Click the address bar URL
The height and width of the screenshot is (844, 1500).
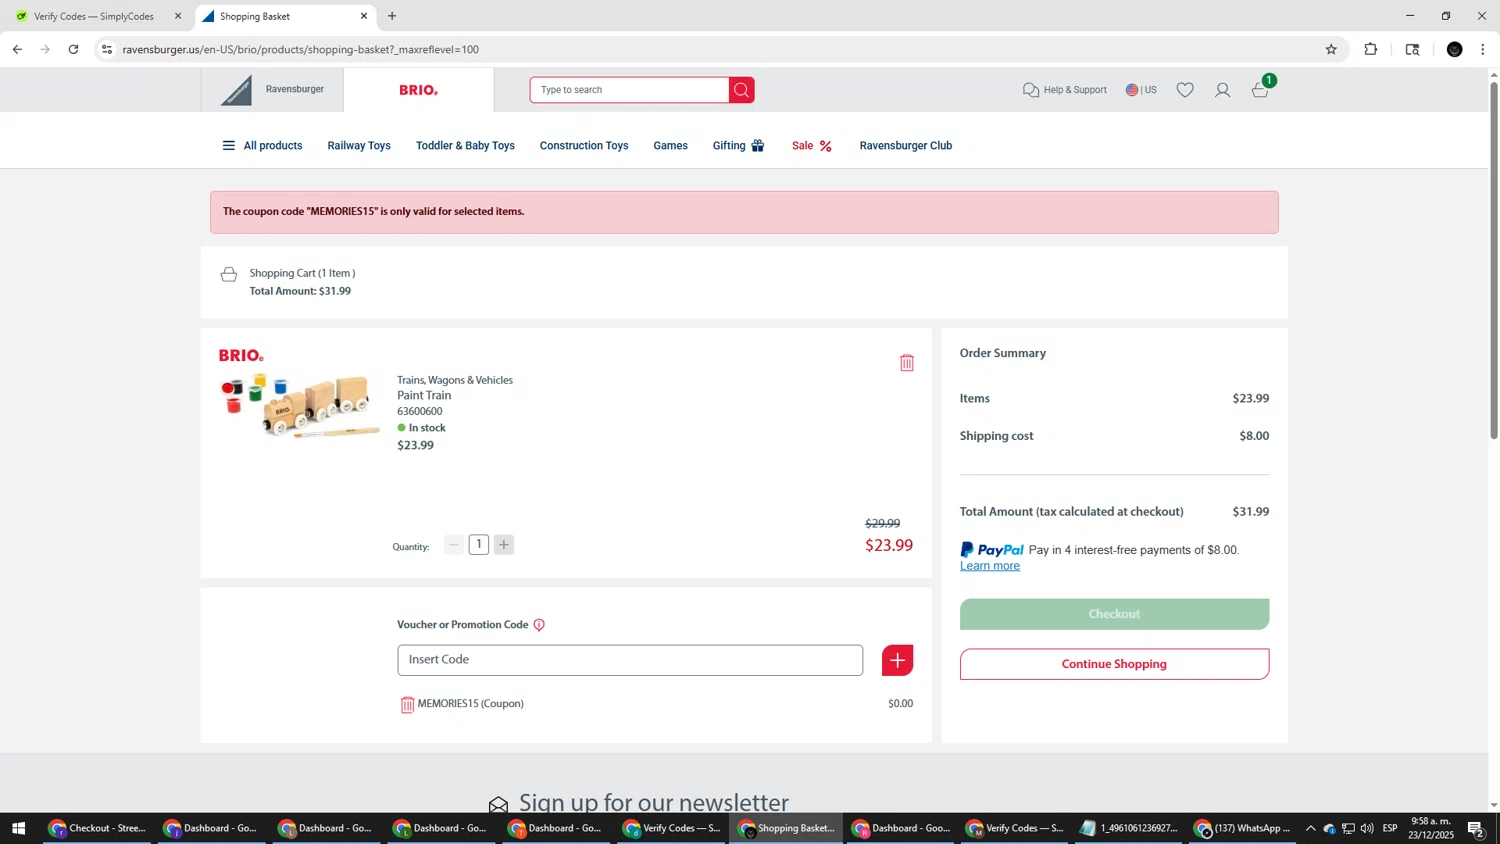(x=300, y=49)
